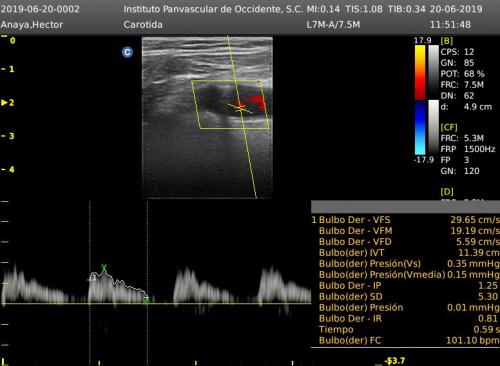This screenshot has height=366, width=500.
Task: Click the [B] mode parameters header
Action: click(x=447, y=41)
